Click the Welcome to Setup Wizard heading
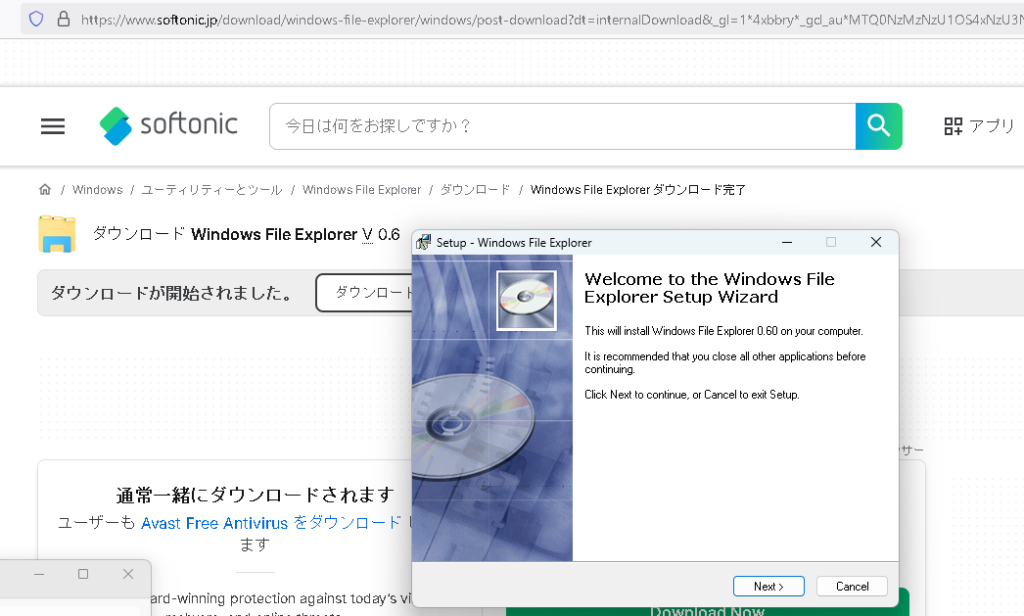This screenshot has width=1024, height=616. tap(709, 288)
